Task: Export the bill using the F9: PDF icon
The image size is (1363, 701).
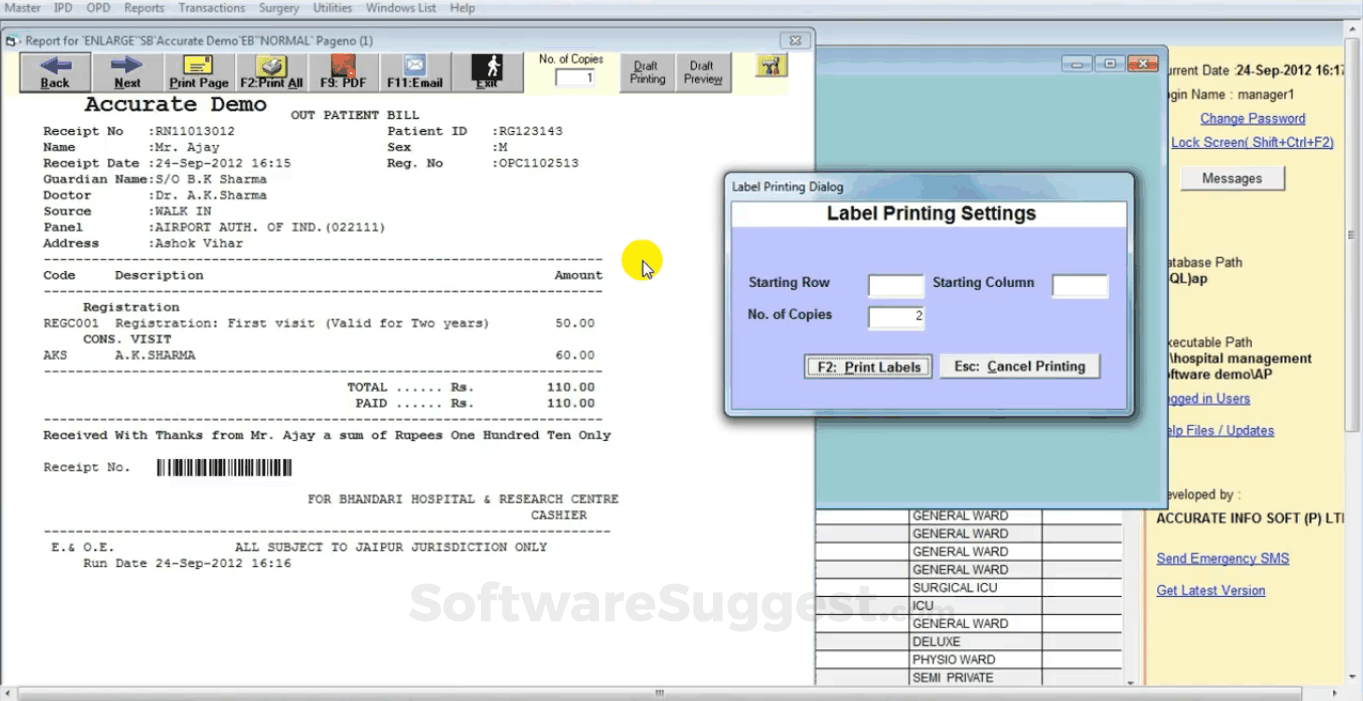Action: click(343, 71)
